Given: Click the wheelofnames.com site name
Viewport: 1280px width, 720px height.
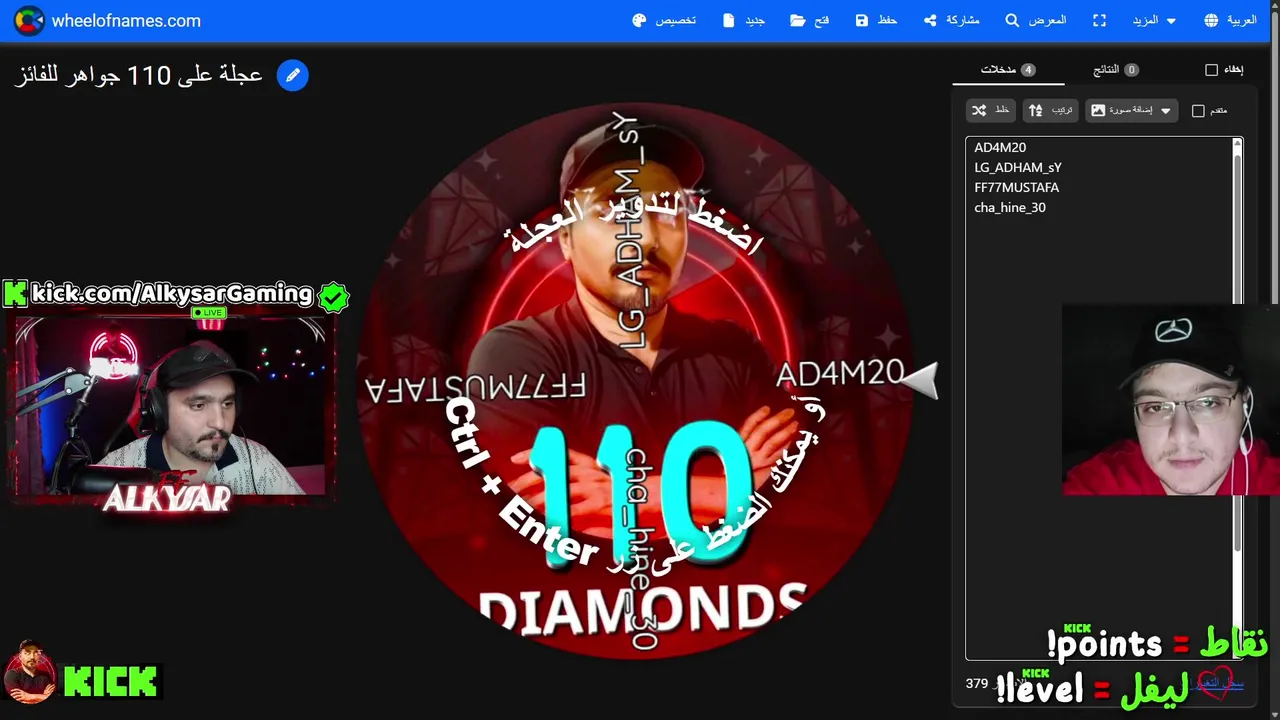Looking at the screenshot, I should coord(126,20).
